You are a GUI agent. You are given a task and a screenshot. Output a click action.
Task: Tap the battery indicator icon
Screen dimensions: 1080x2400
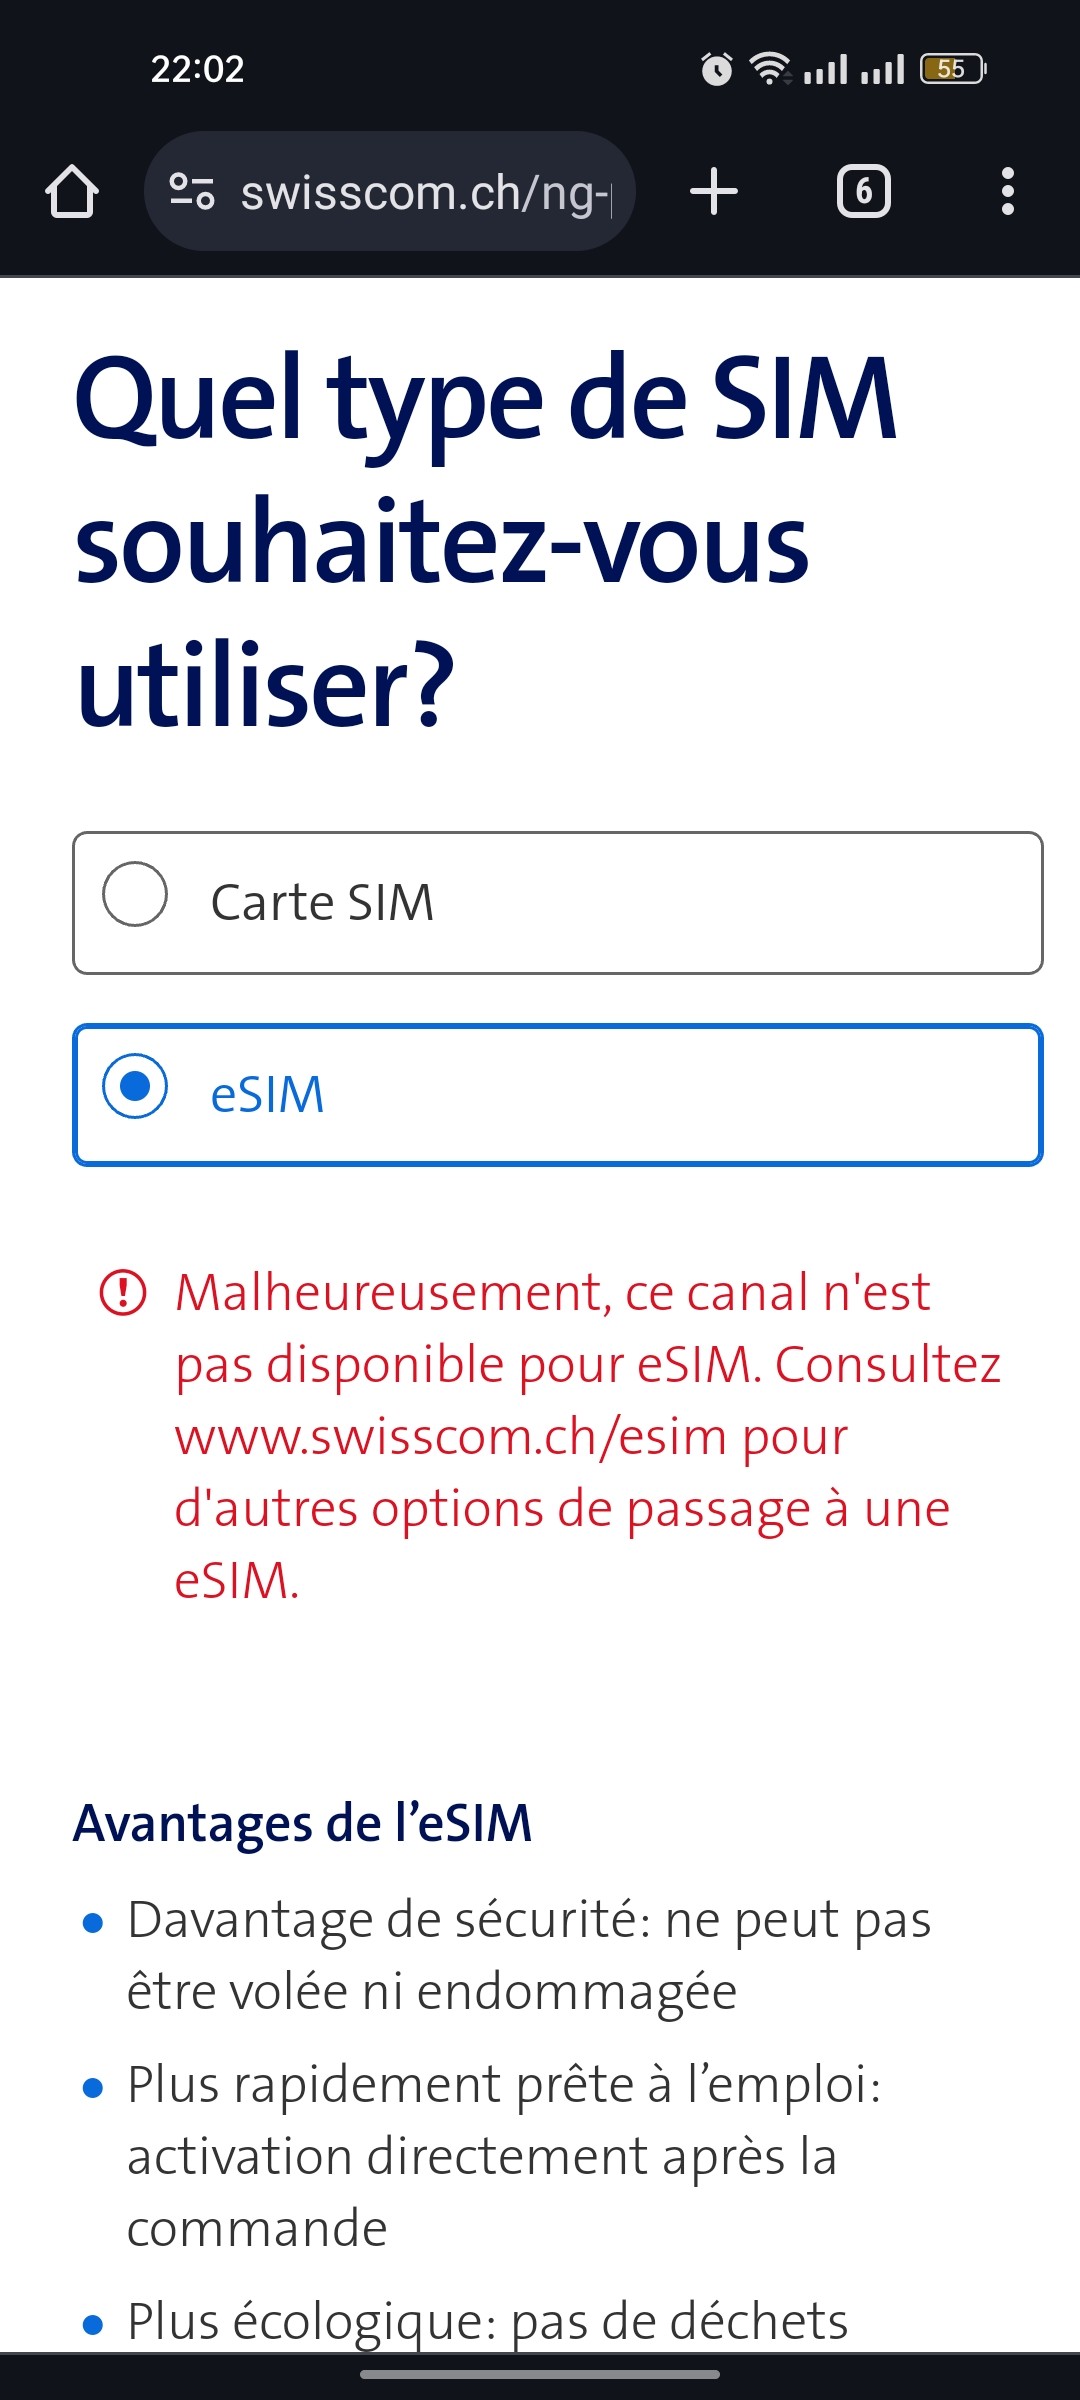pos(952,69)
